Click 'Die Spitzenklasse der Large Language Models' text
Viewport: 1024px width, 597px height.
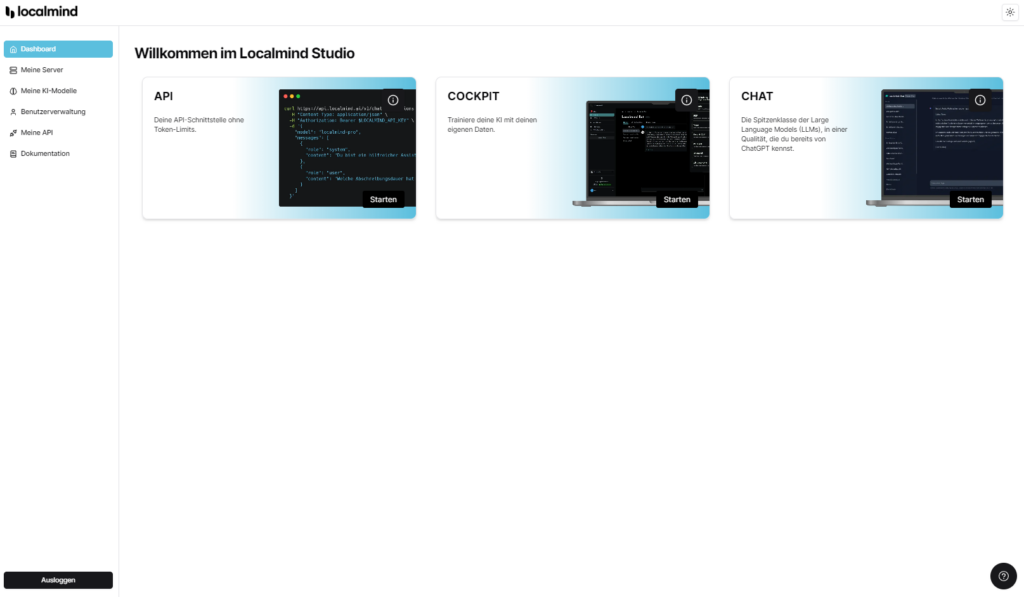pos(794,134)
